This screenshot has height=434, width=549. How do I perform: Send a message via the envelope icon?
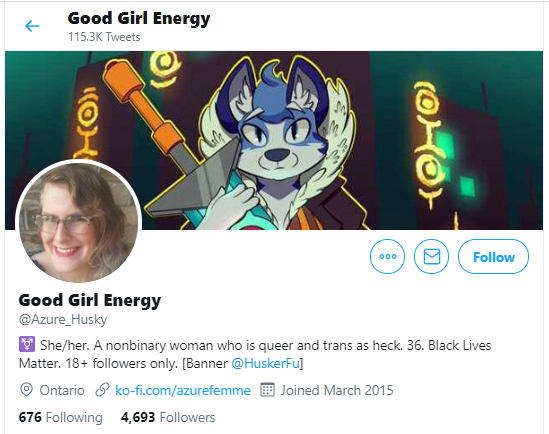pyautogui.click(x=431, y=257)
